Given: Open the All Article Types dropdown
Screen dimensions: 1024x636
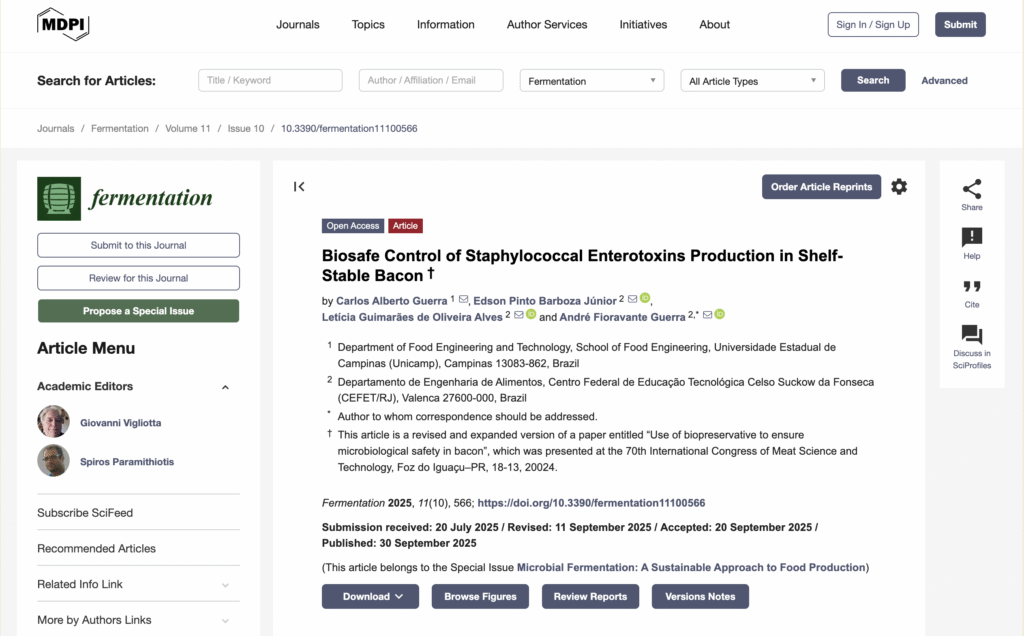Looking at the screenshot, I should [753, 81].
